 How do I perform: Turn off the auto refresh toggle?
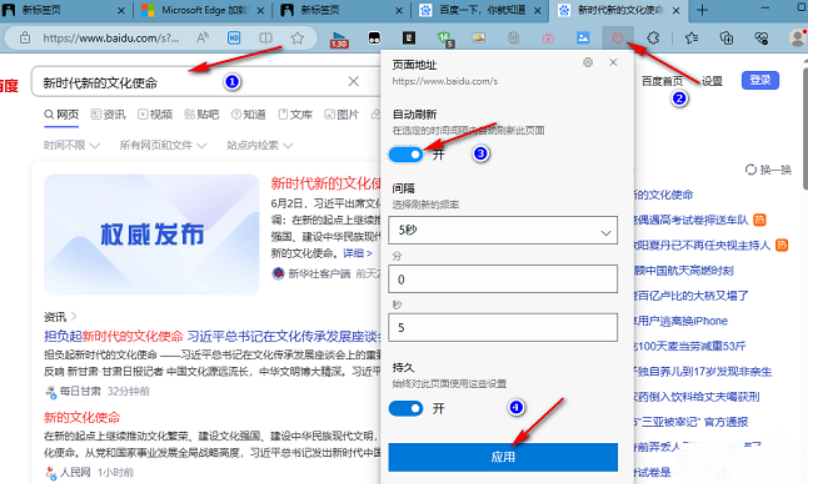tap(406, 154)
